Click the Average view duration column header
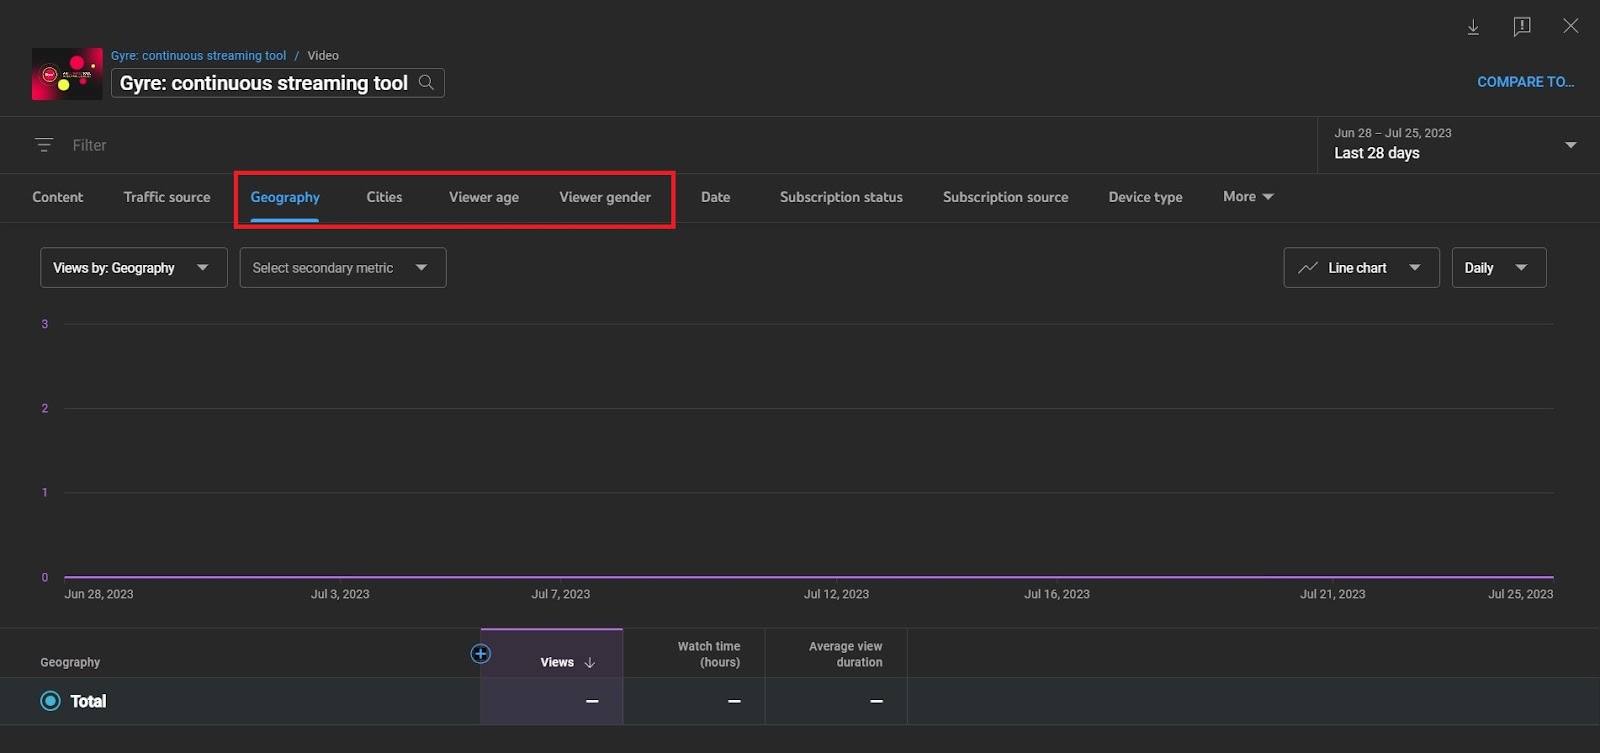 pyautogui.click(x=836, y=653)
